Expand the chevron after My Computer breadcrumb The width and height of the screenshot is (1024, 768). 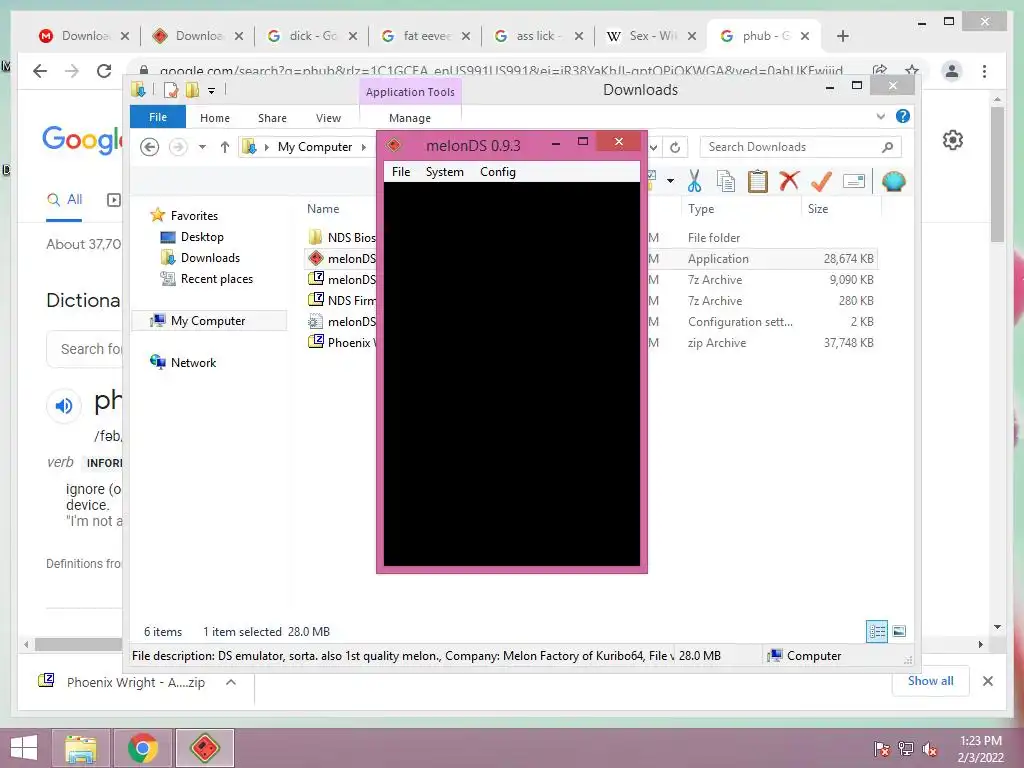(x=364, y=147)
